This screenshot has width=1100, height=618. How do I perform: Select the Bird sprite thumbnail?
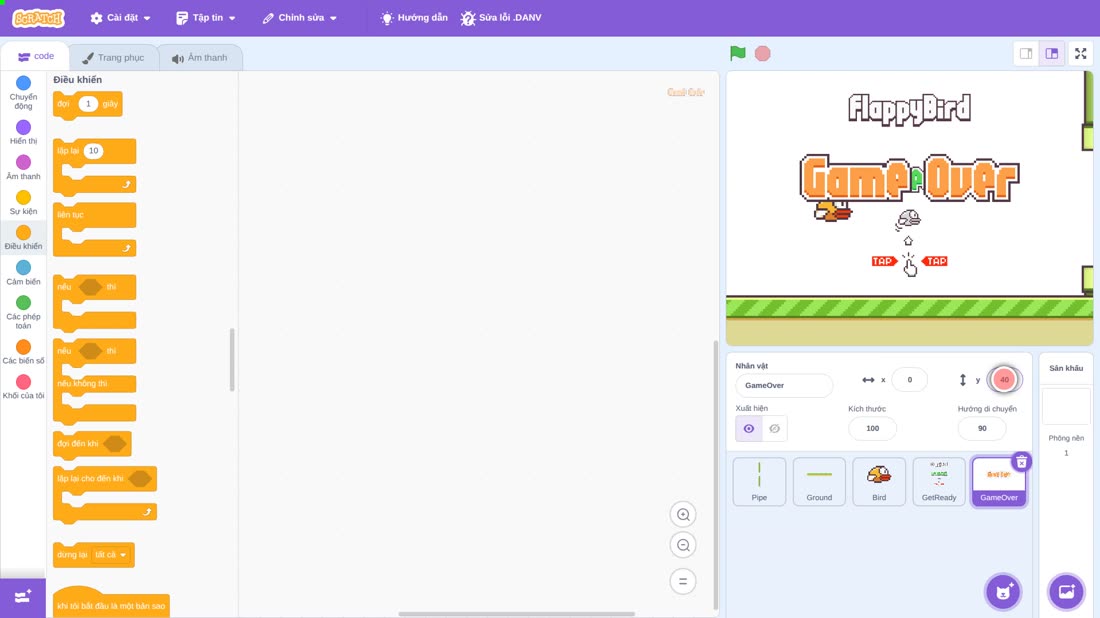point(879,481)
